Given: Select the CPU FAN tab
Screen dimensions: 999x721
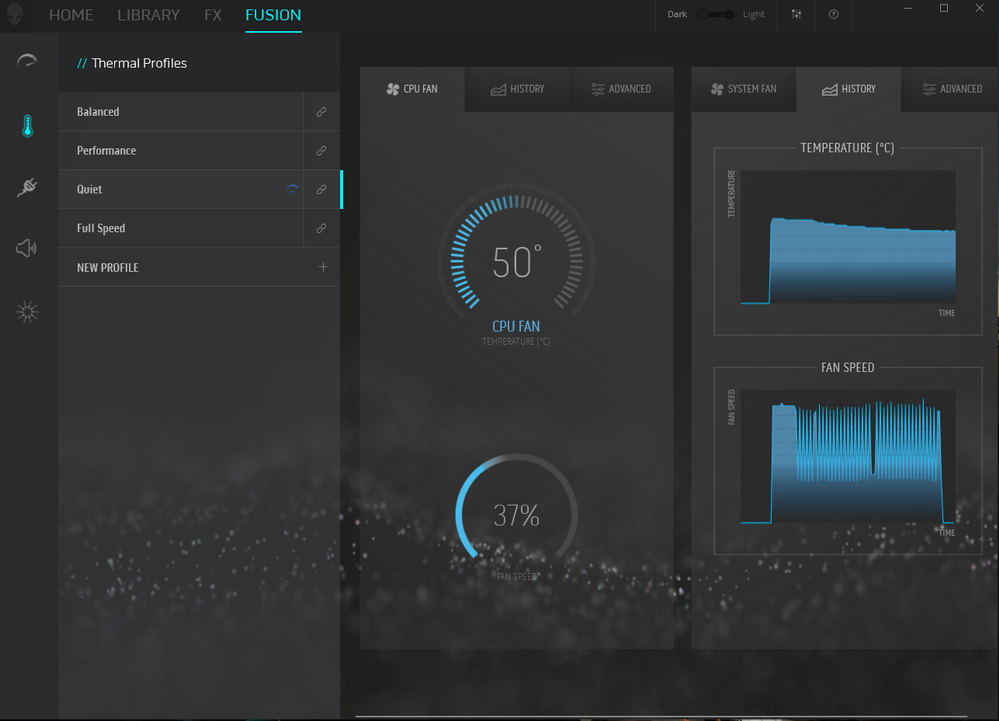Looking at the screenshot, I should [412, 89].
